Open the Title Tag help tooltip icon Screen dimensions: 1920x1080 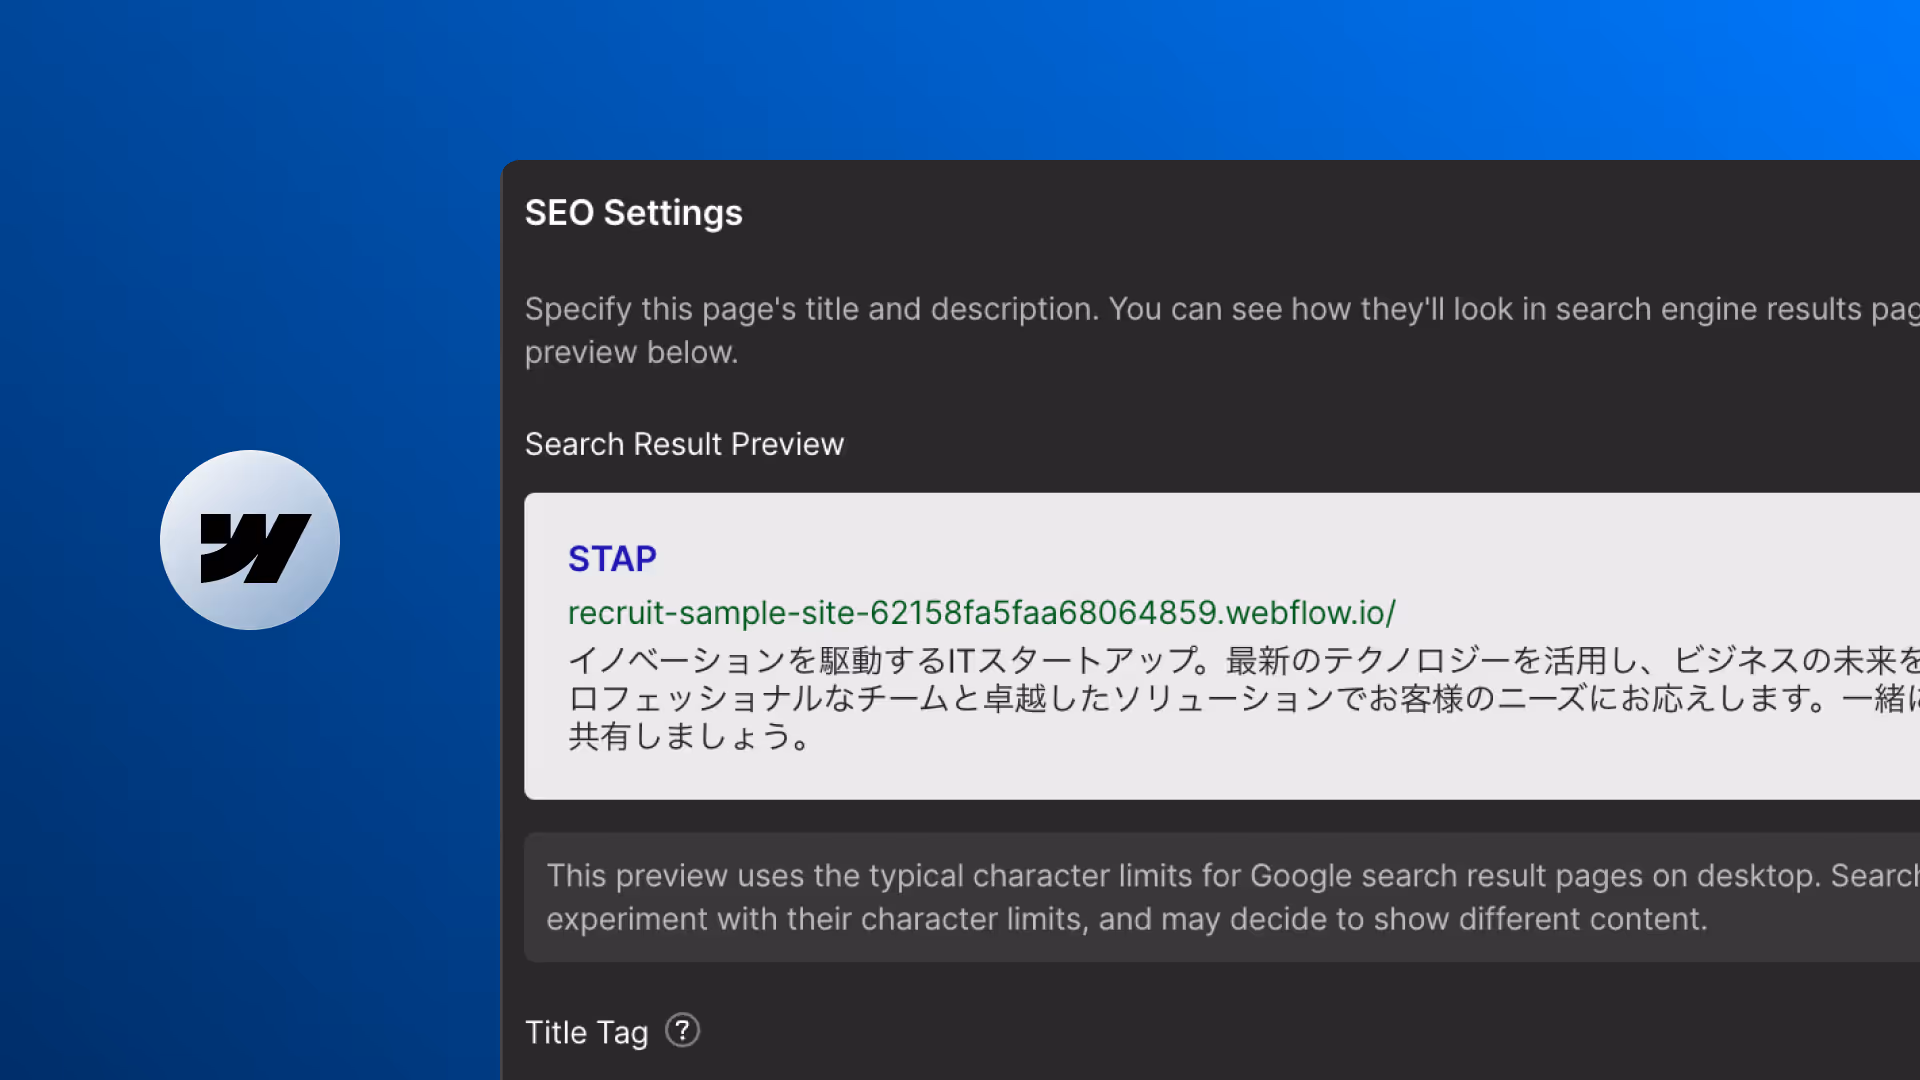coord(682,1030)
